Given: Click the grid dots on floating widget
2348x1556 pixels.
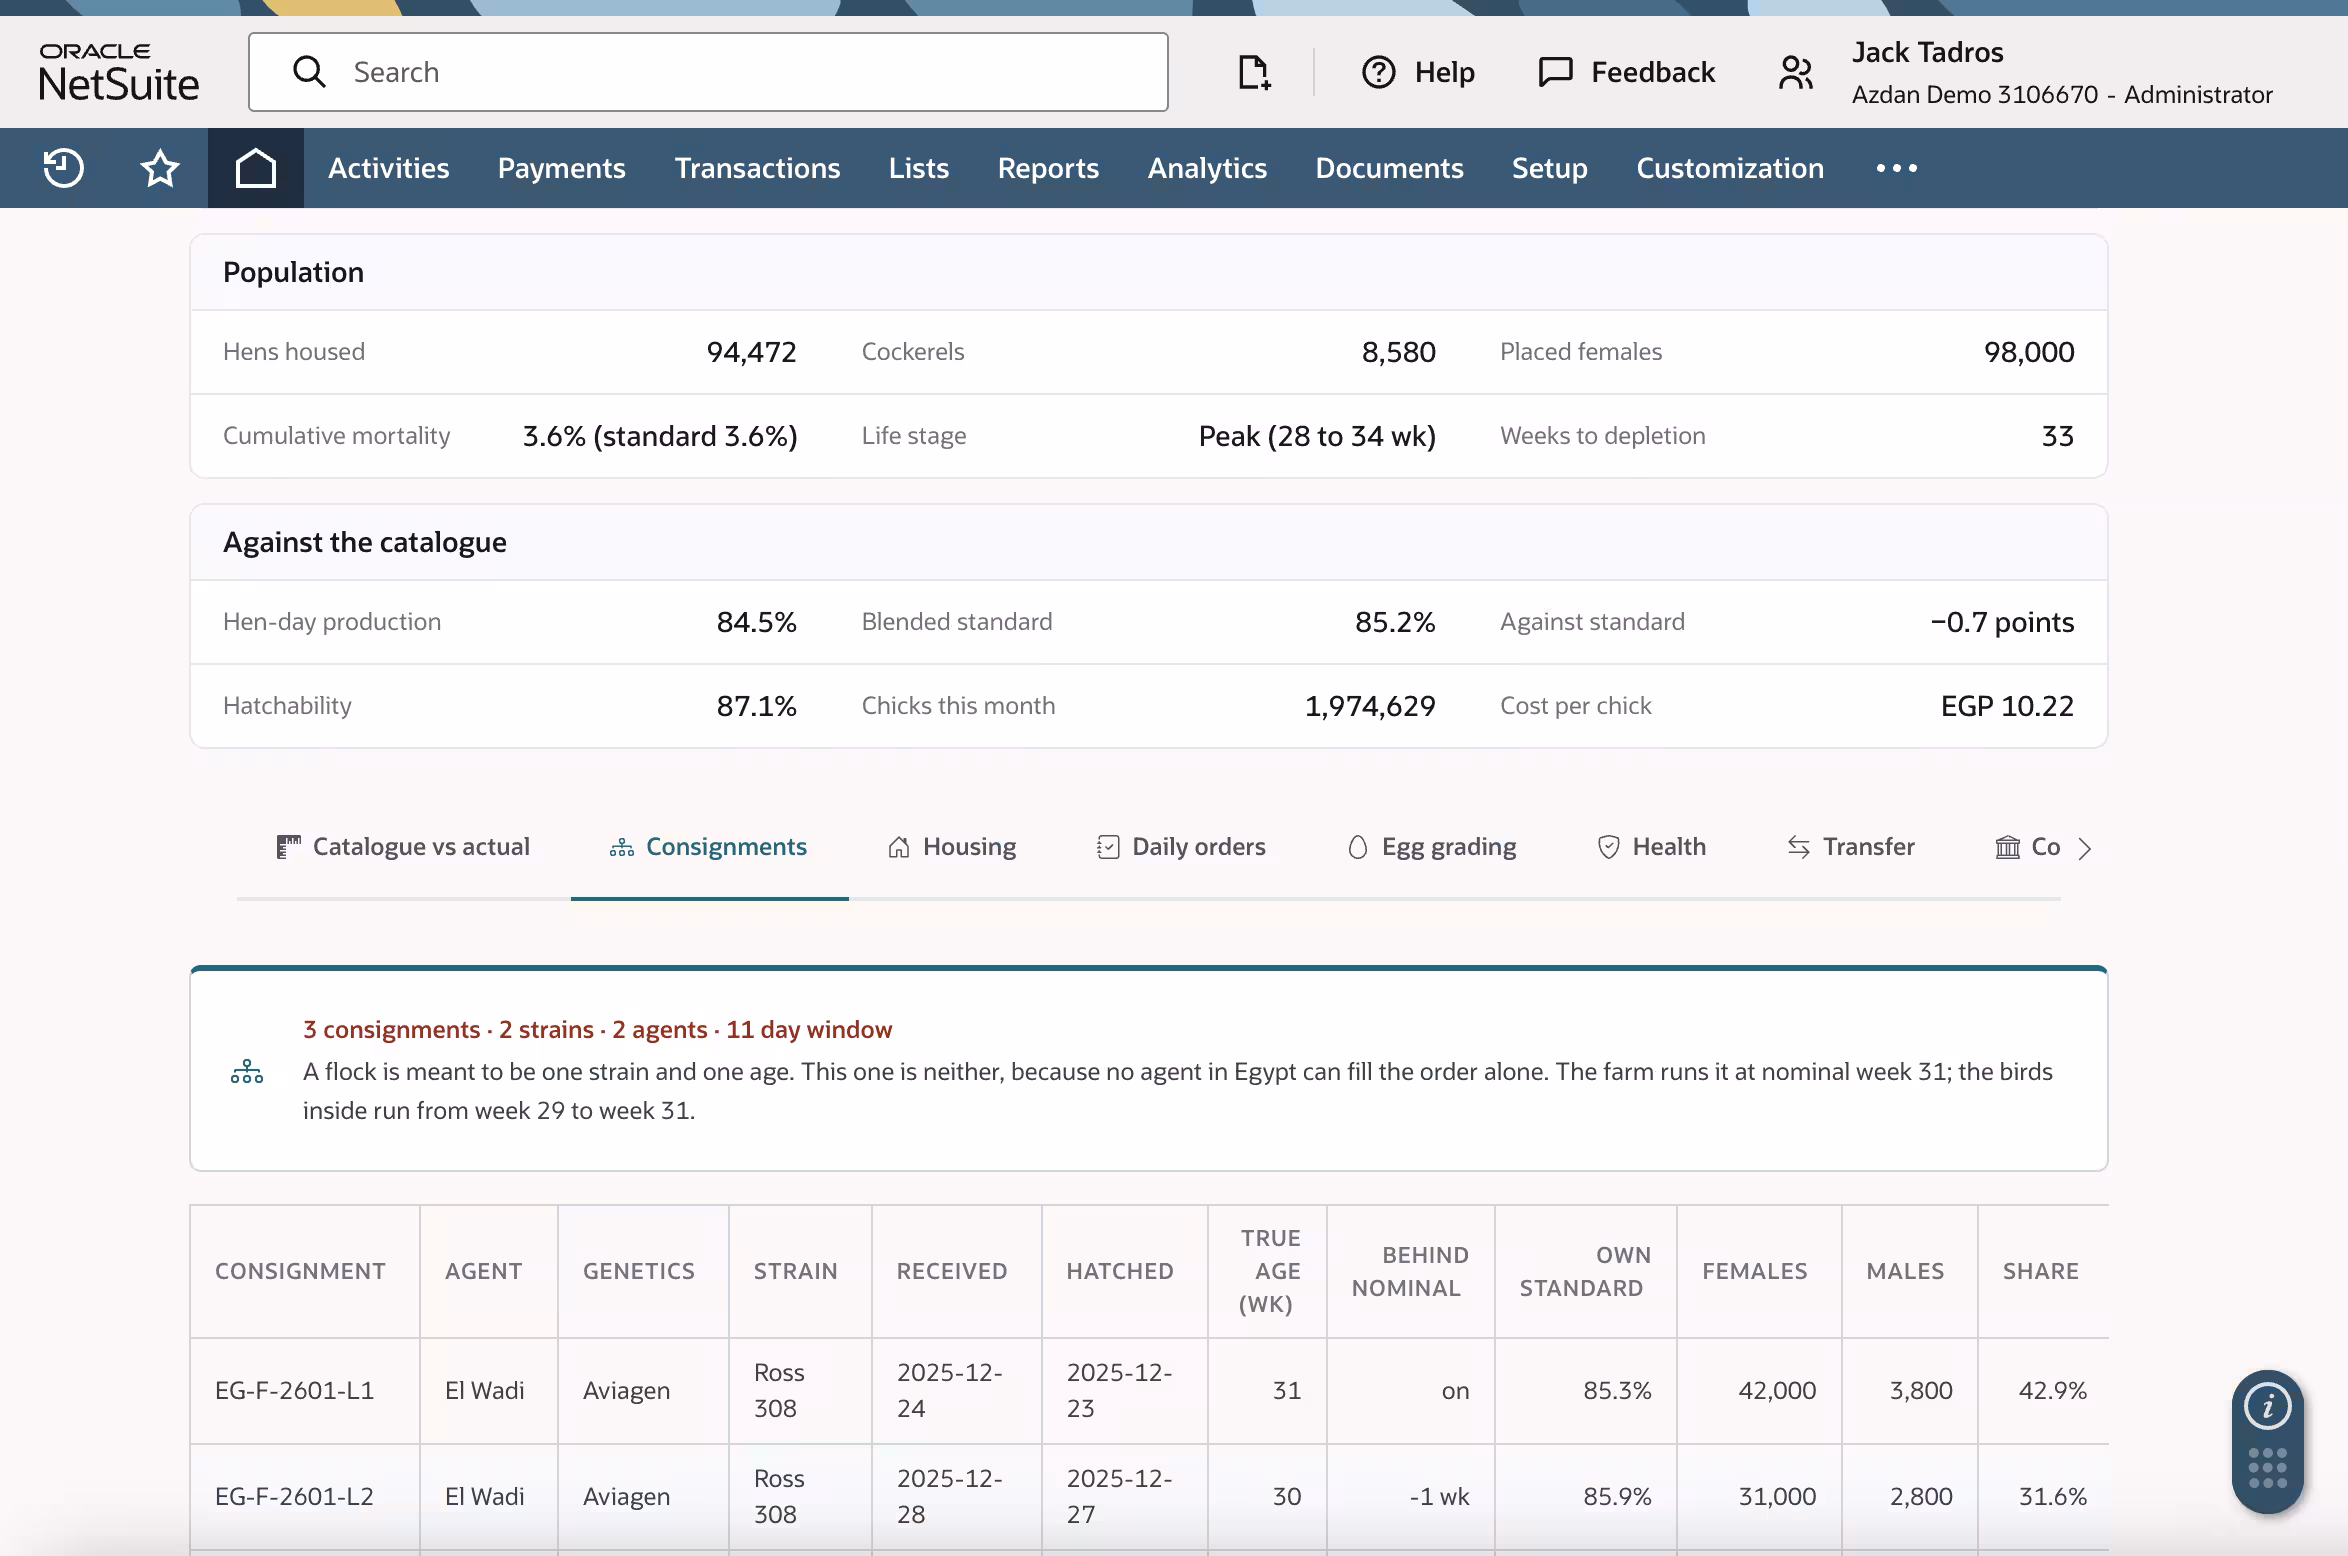Looking at the screenshot, I should (2267, 1468).
